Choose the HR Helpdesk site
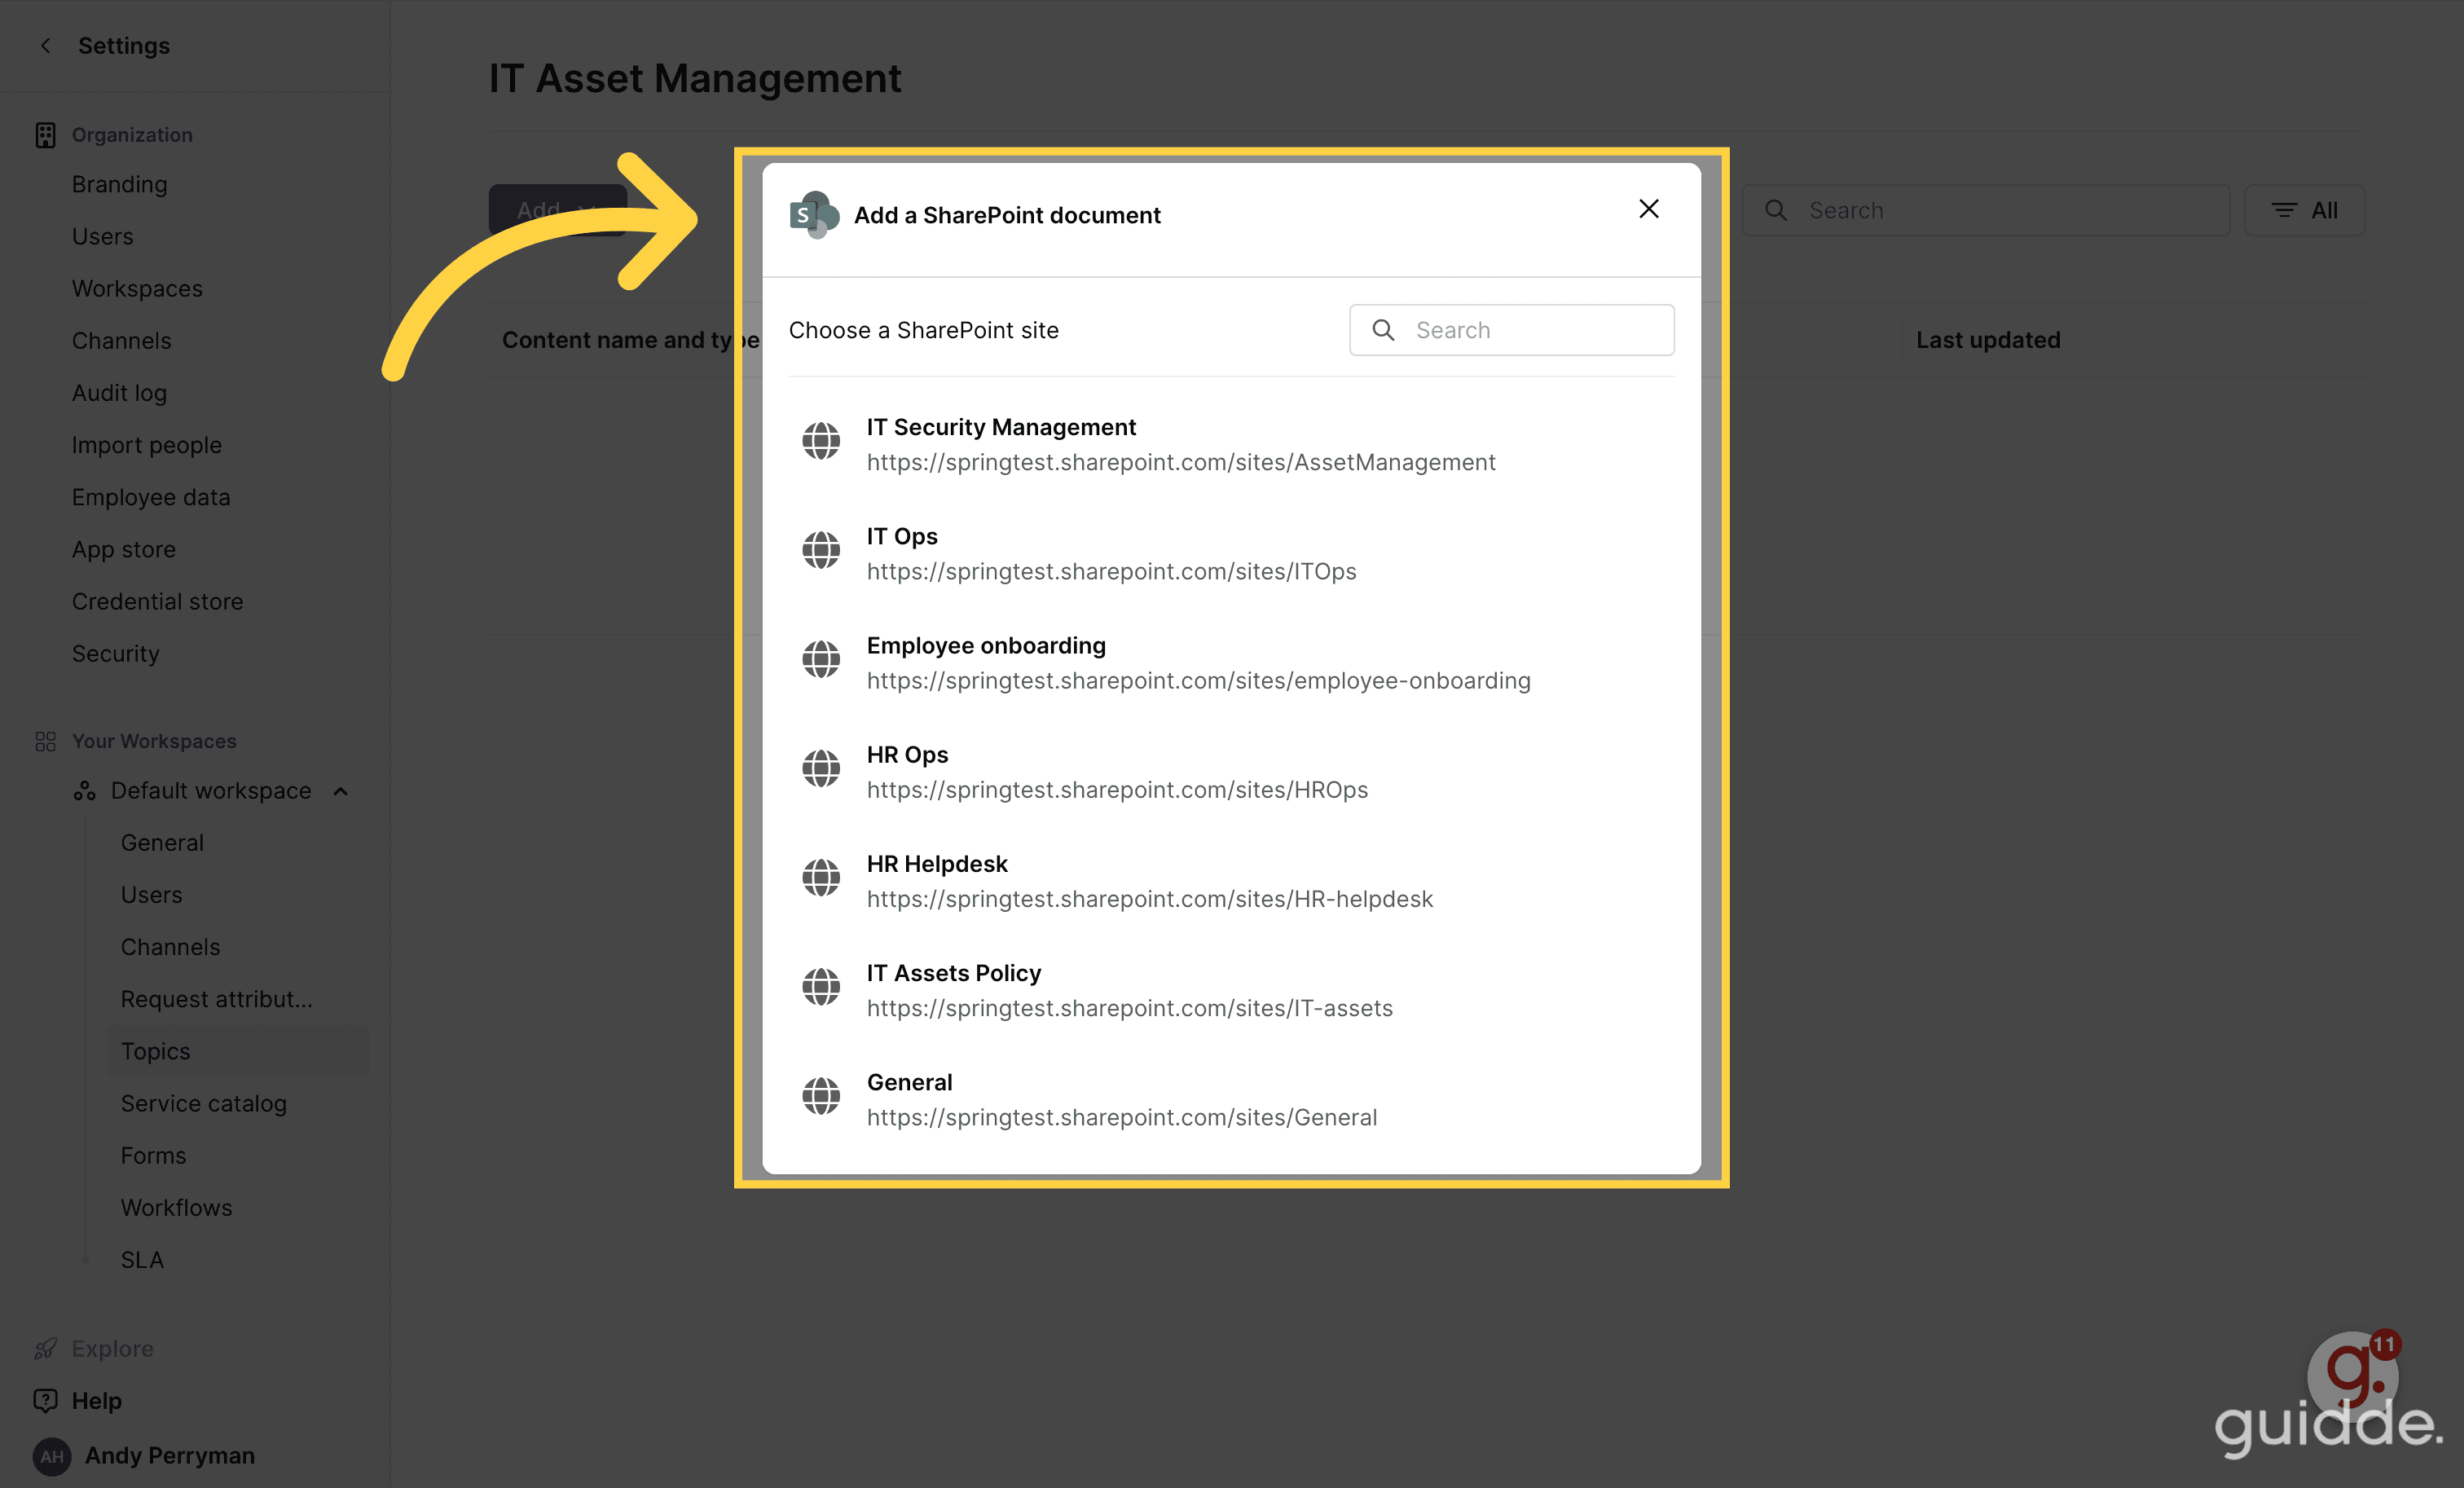The height and width of the screenshot is (1488, 2464). (x=1231, y=881)
